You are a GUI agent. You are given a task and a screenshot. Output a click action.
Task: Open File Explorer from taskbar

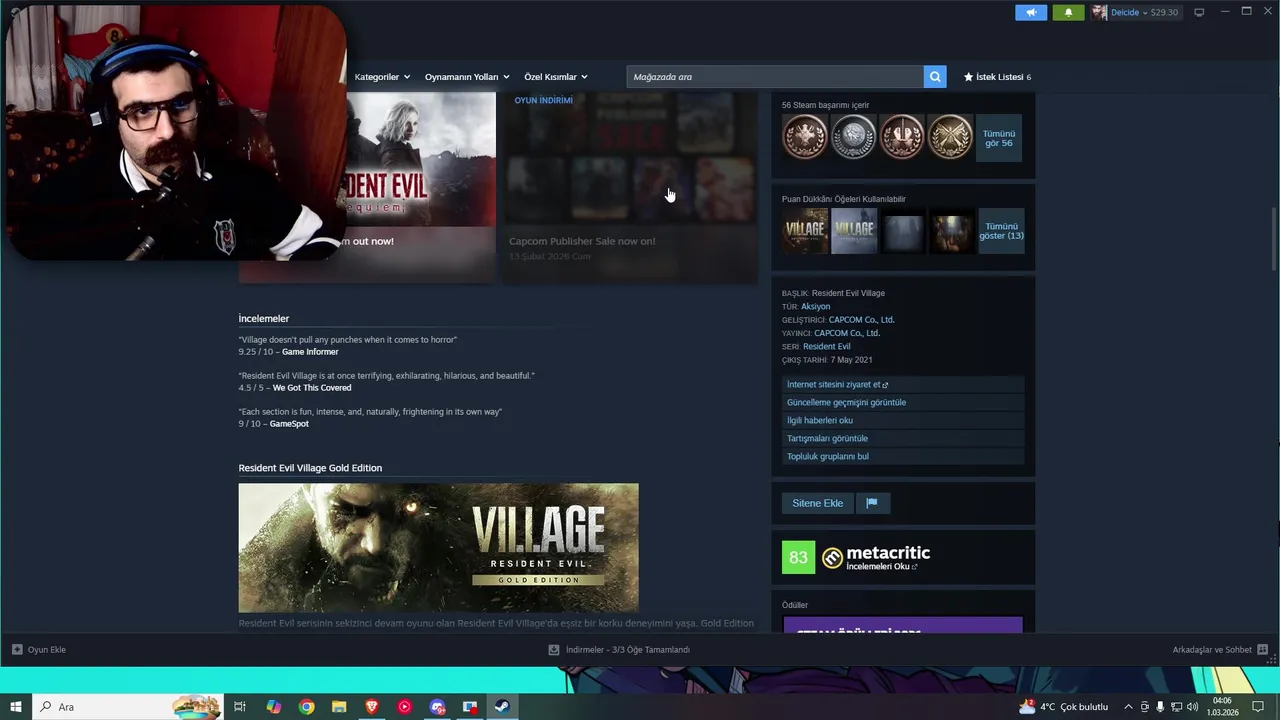339,707
